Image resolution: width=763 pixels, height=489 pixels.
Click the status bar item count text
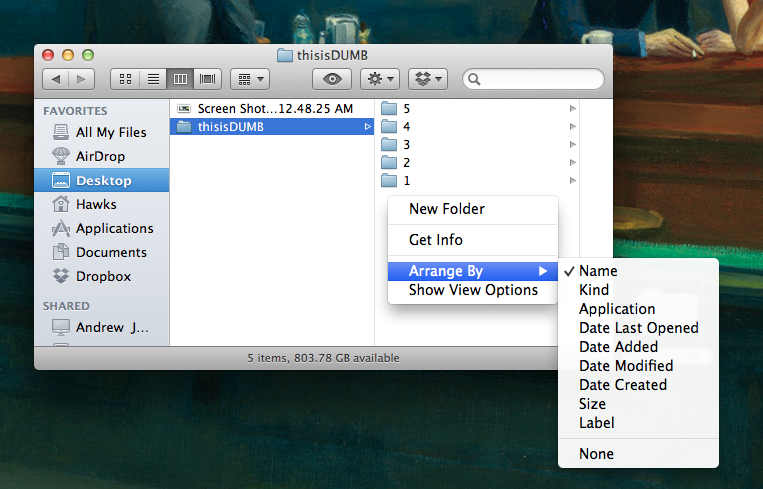point(323,358)
